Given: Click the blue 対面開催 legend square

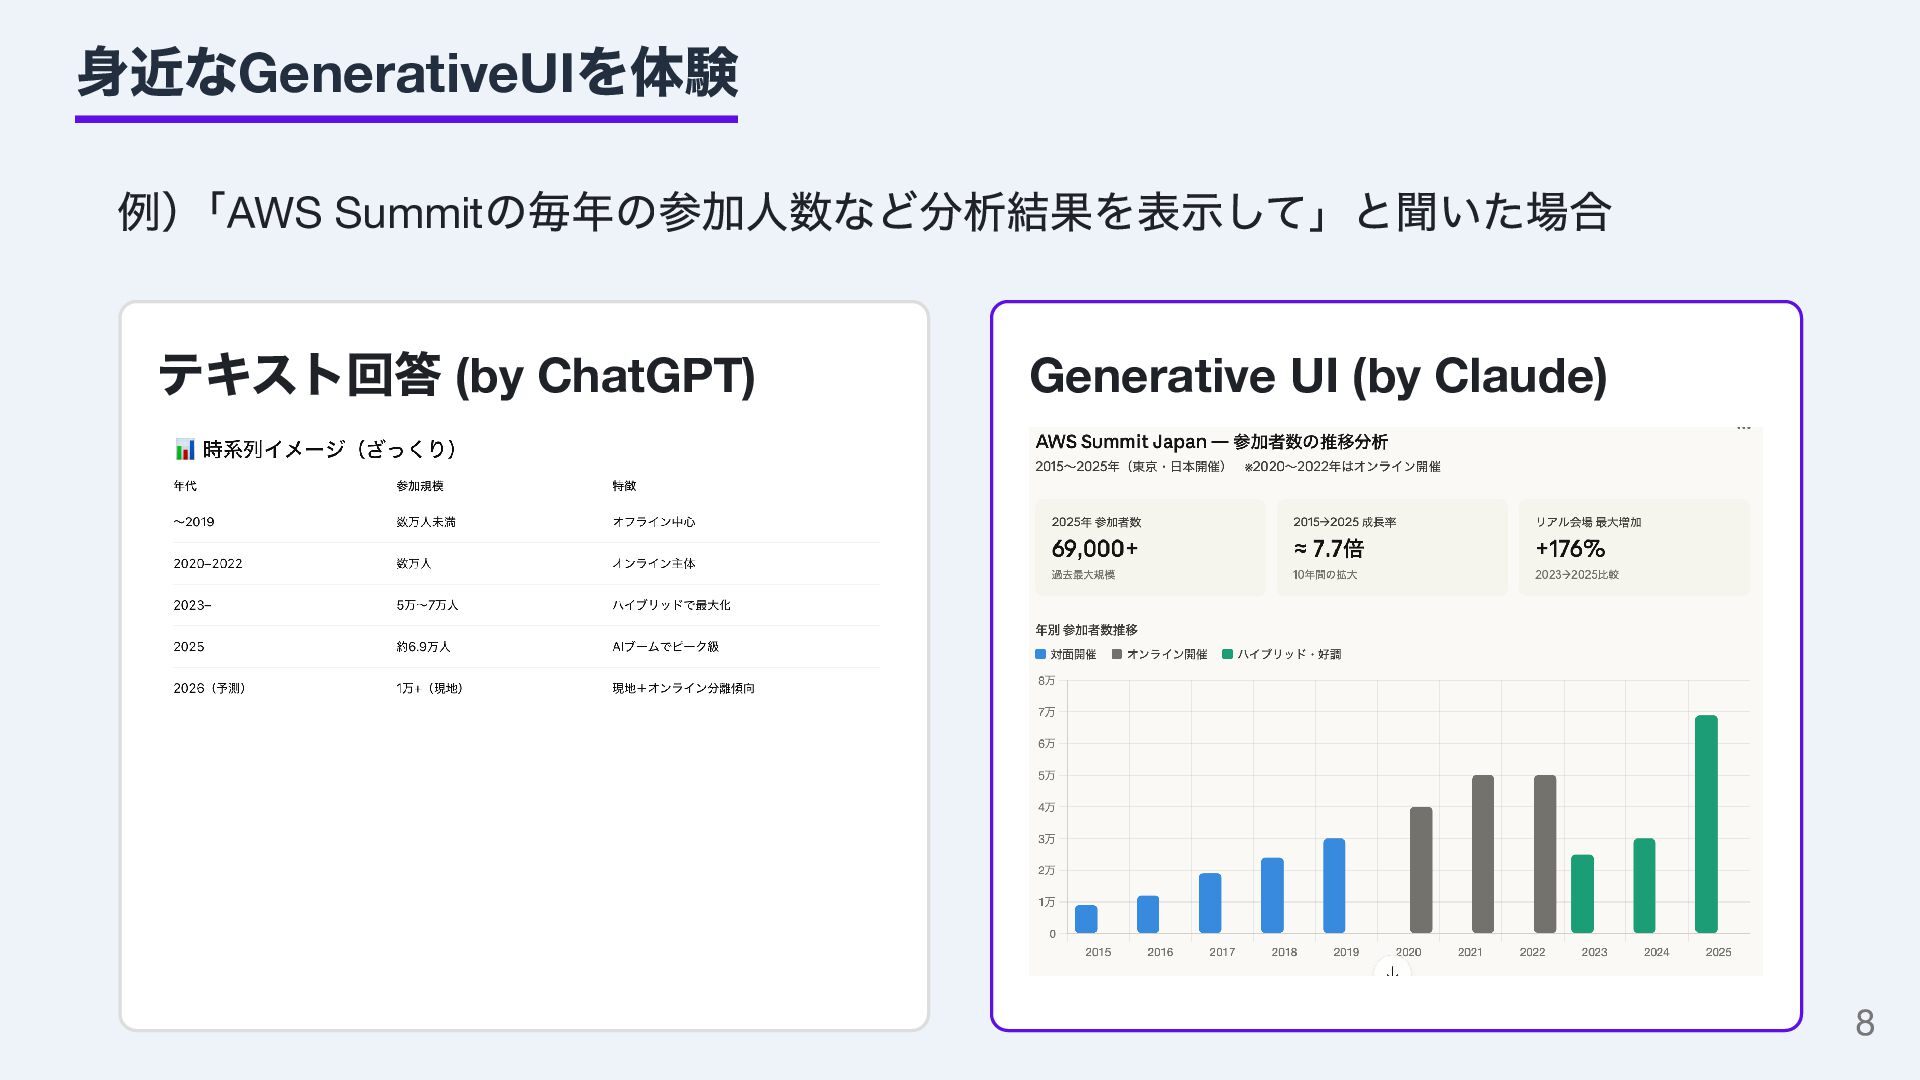Looking at the screenshot, I should [x=1040, y=654].
